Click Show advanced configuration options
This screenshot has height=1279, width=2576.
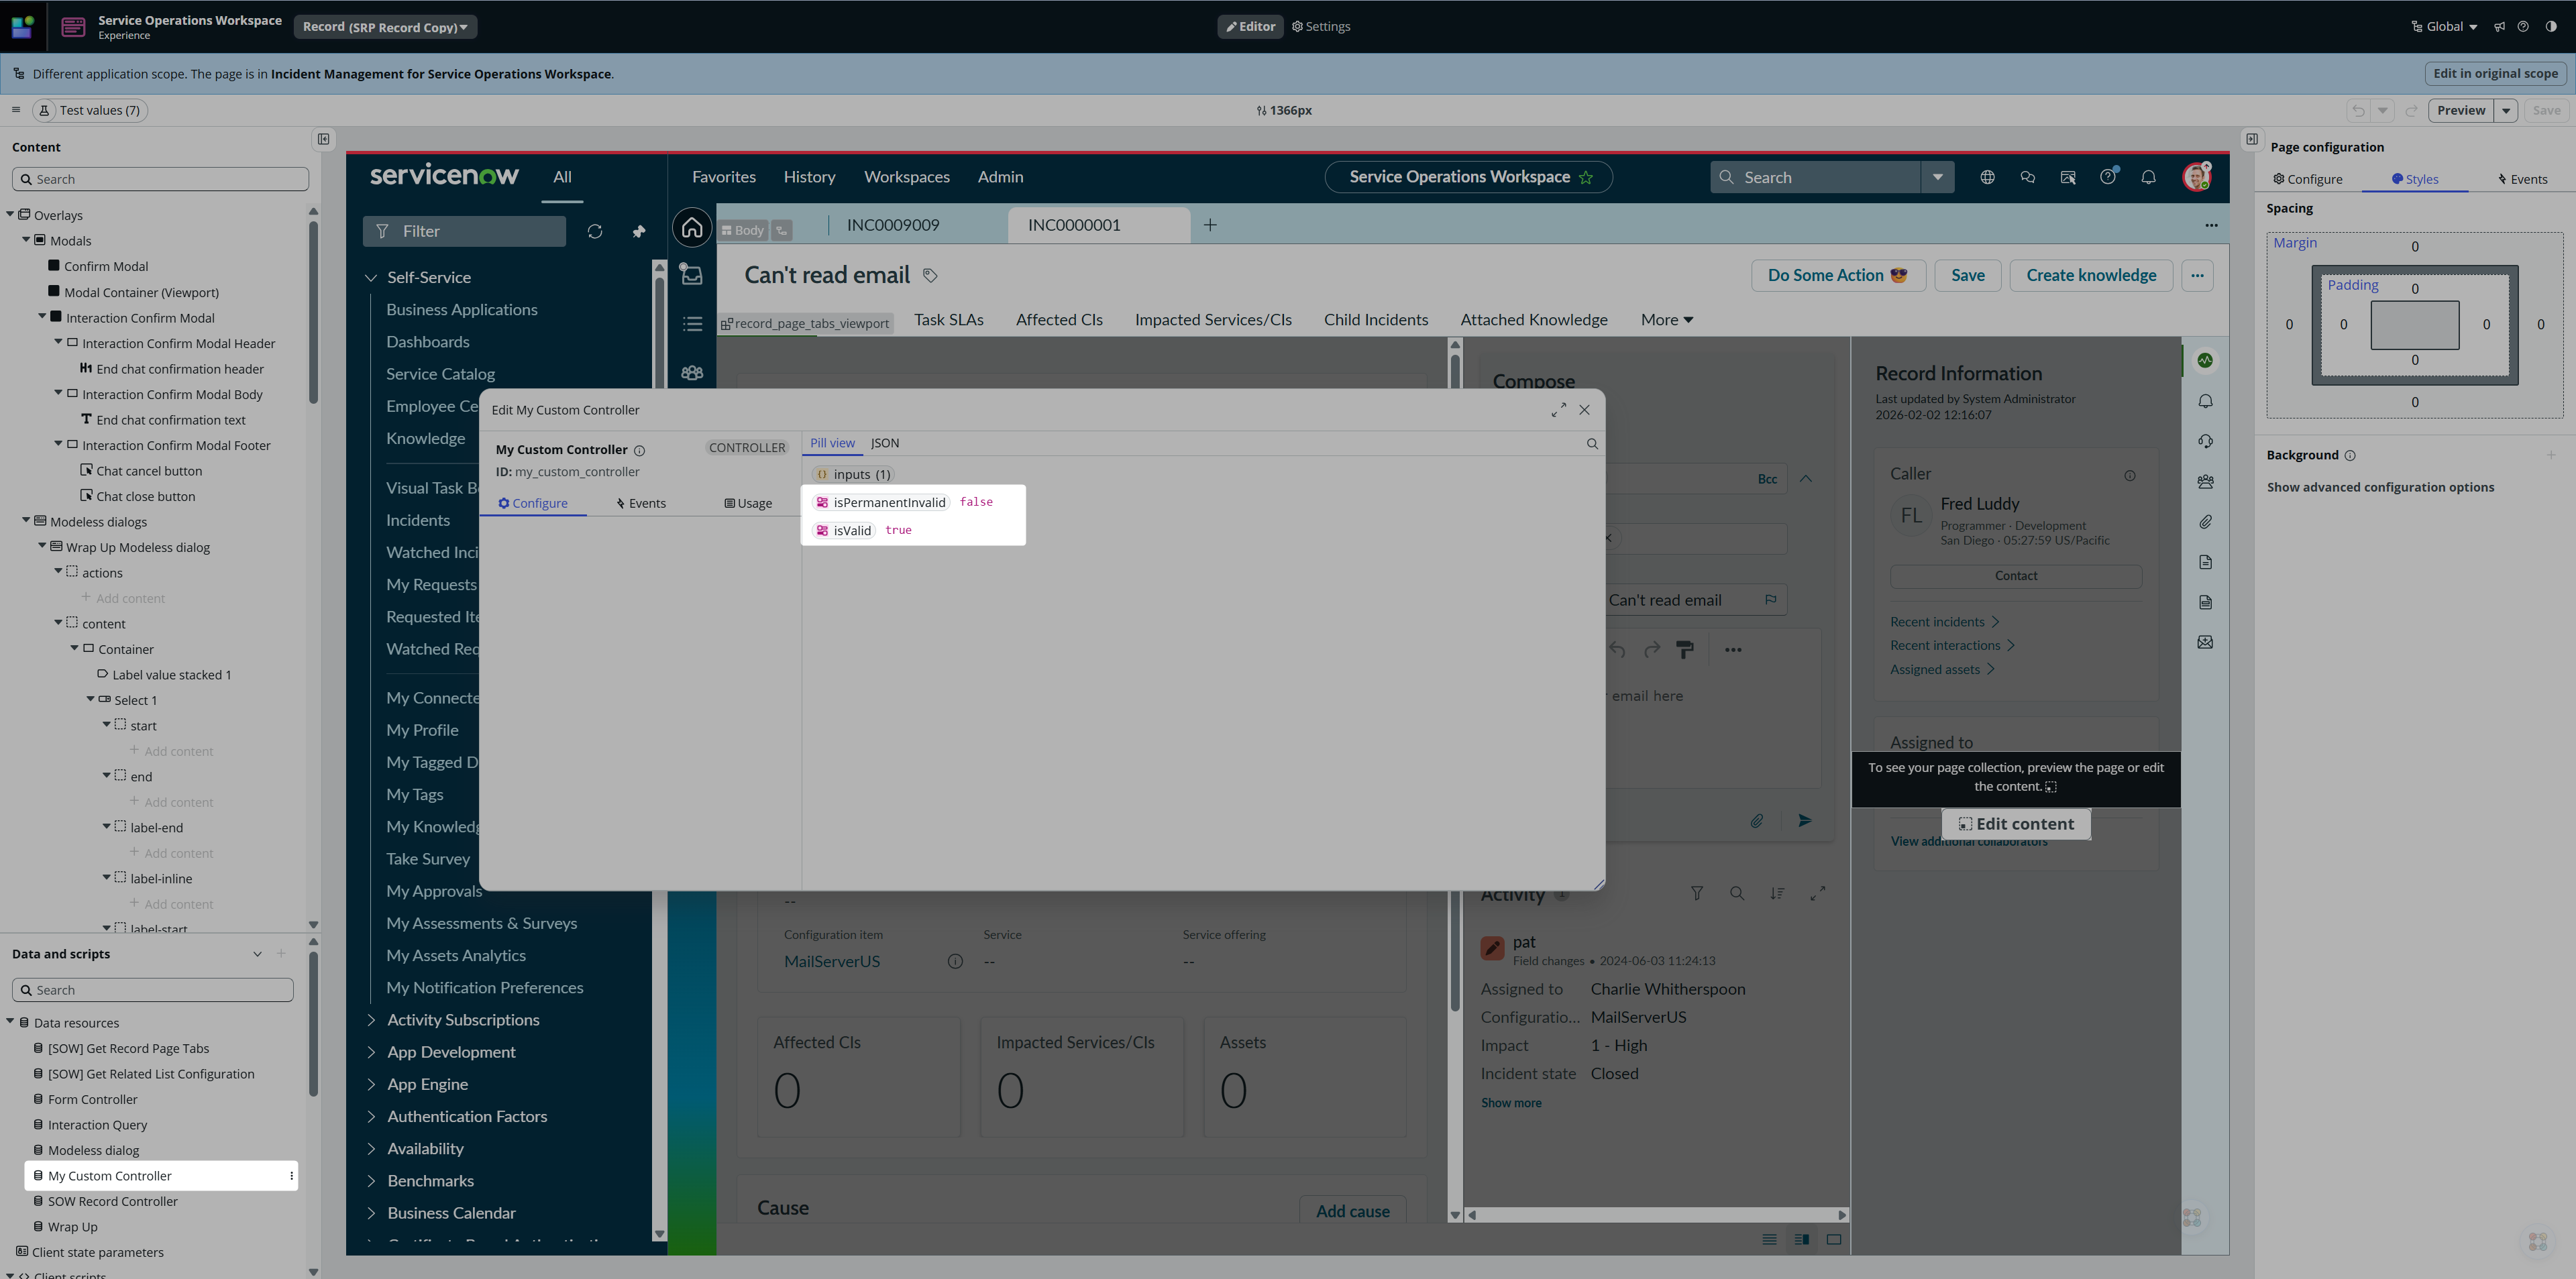click(x=2380, y=488)
